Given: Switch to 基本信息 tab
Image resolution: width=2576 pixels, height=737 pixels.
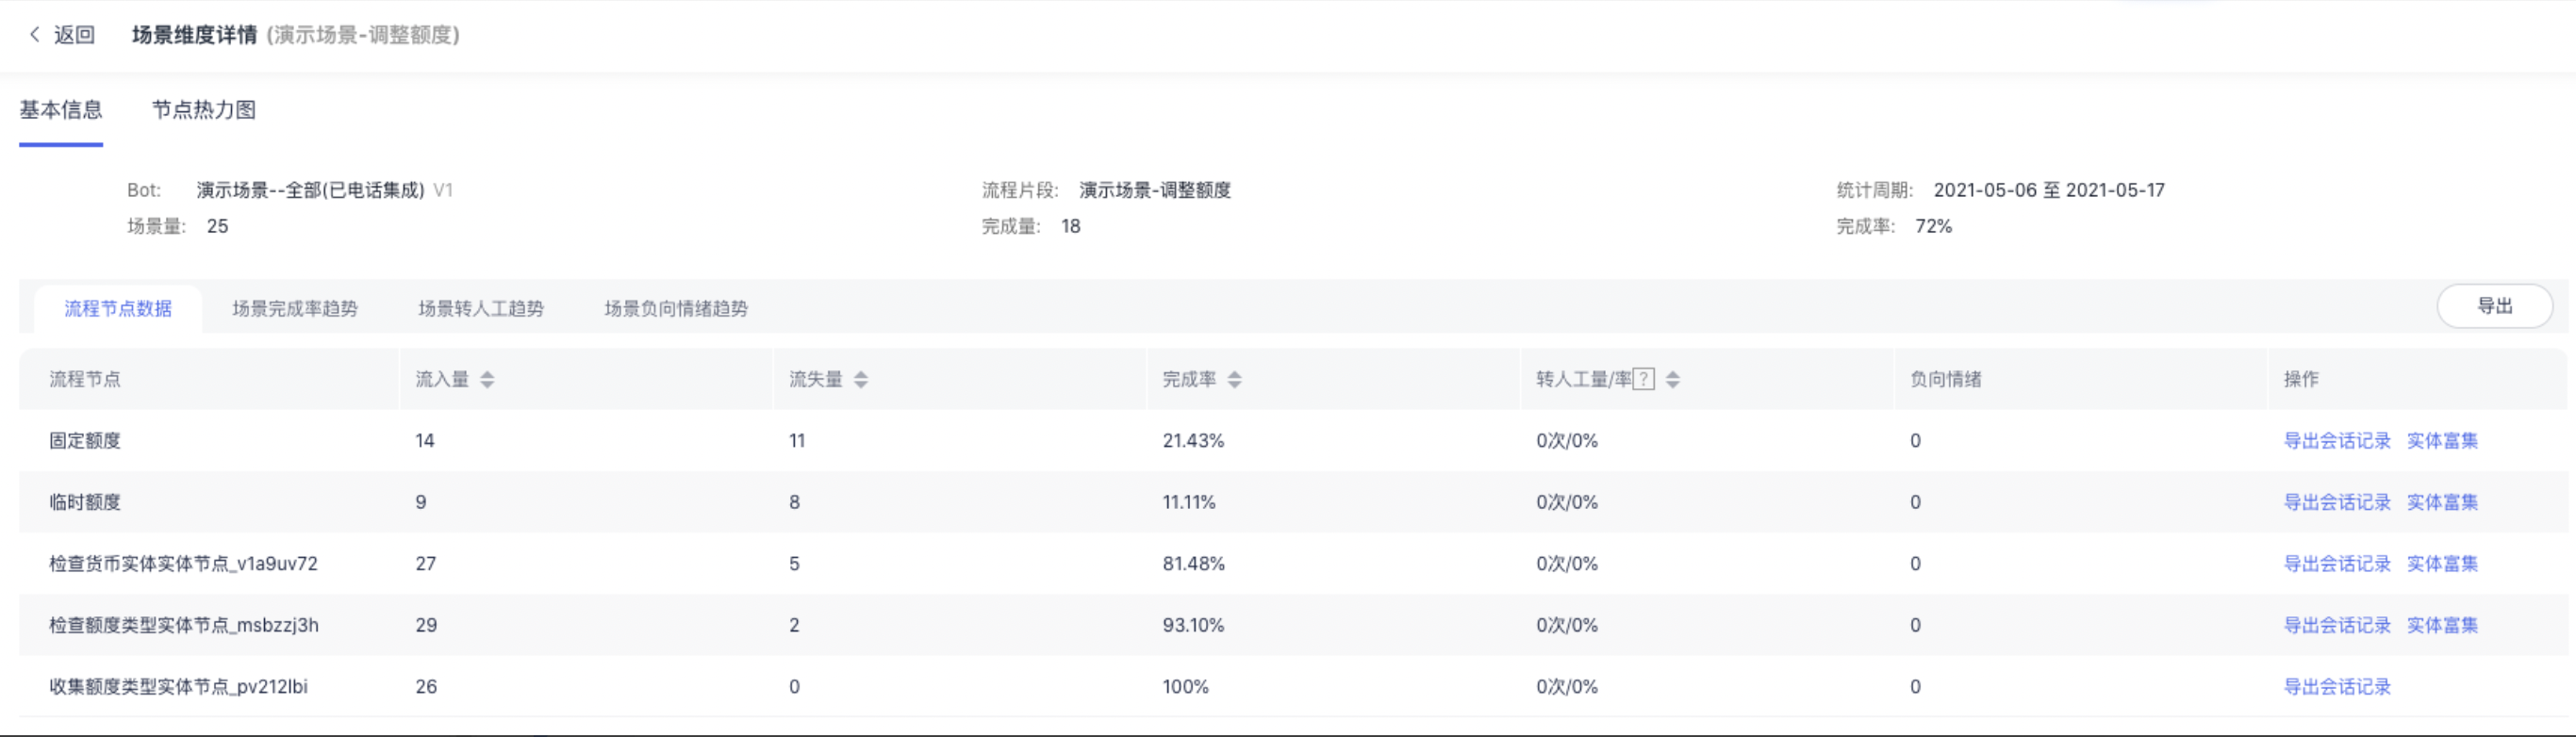Looking at the screenshot, I should click(61, 110).
